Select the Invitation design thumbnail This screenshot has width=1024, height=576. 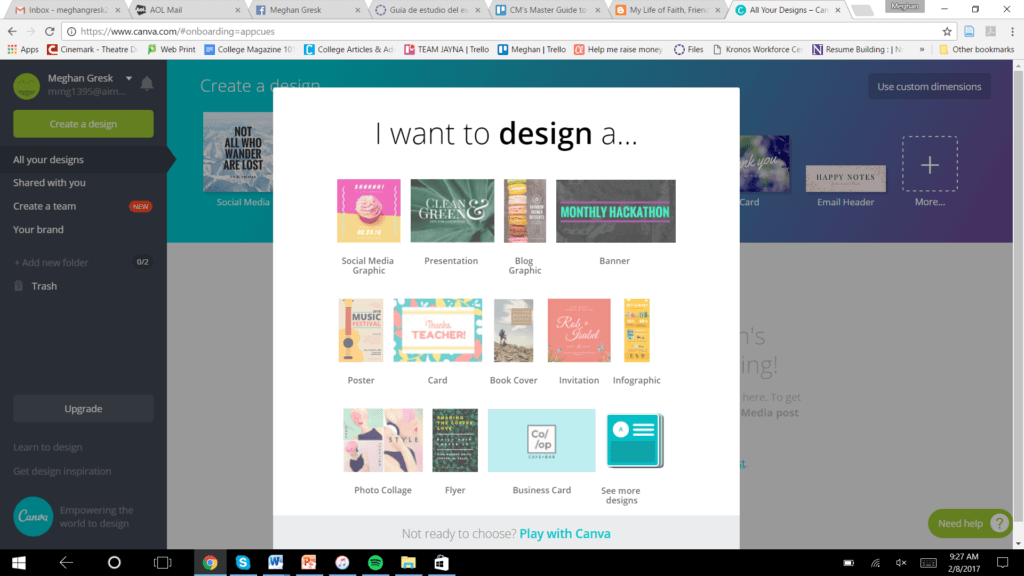579,330
